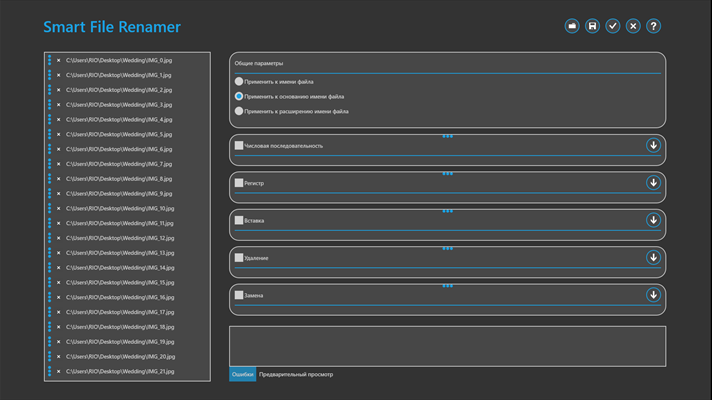Expand 'Числовая последовательность' panel with arrow
The height and width of the screenshot is (400, 712).
[653, 145]
